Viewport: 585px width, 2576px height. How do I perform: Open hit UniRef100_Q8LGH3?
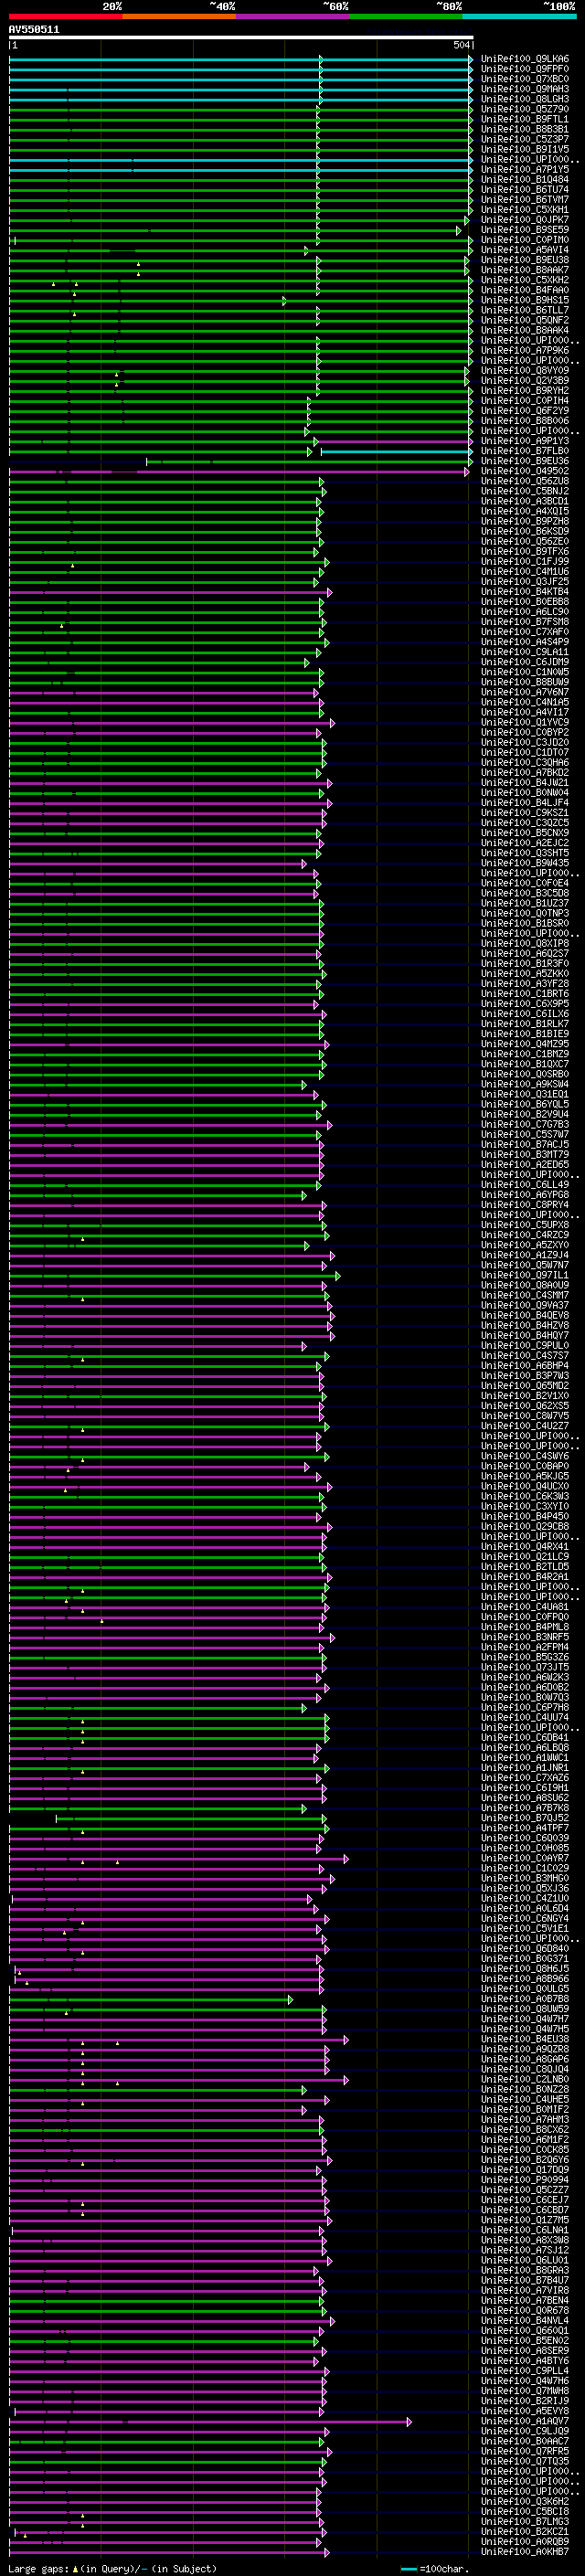click(525, 99)
